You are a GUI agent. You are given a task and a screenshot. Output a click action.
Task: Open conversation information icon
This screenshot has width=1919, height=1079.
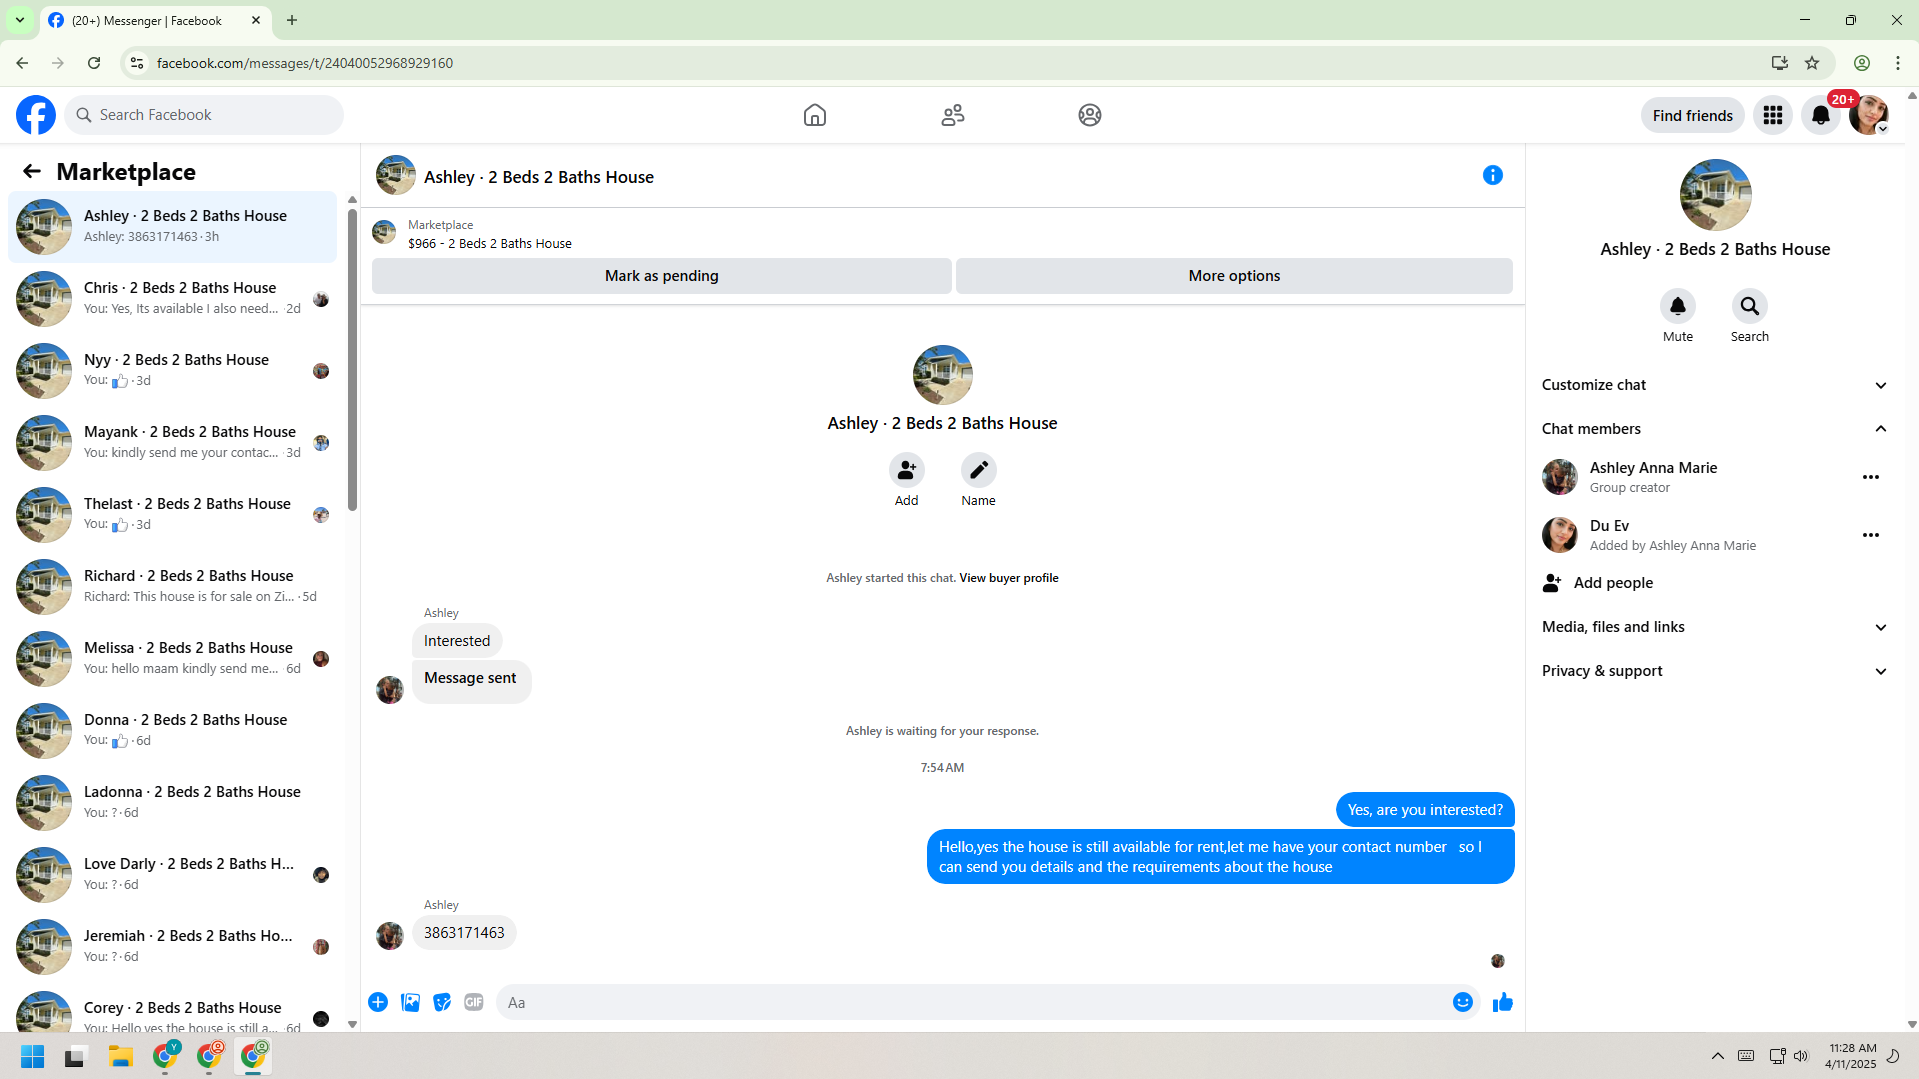click(1493, 175)
